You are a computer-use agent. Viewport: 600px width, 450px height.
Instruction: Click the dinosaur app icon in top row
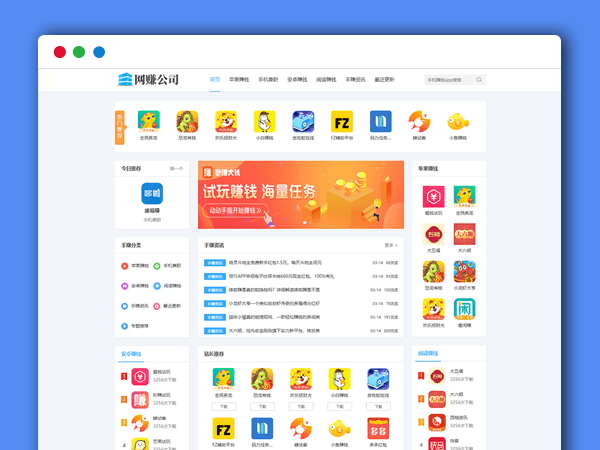point(188,122)
